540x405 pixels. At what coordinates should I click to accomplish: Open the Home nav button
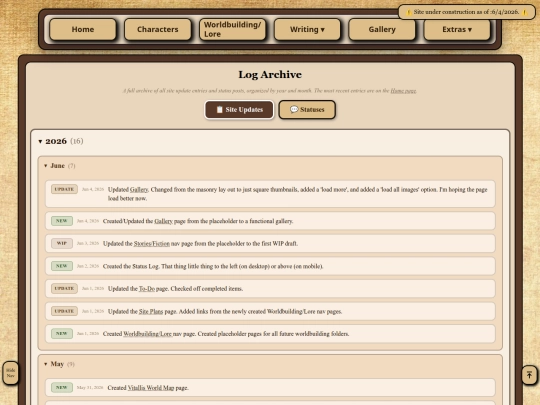tap(83, 29)
